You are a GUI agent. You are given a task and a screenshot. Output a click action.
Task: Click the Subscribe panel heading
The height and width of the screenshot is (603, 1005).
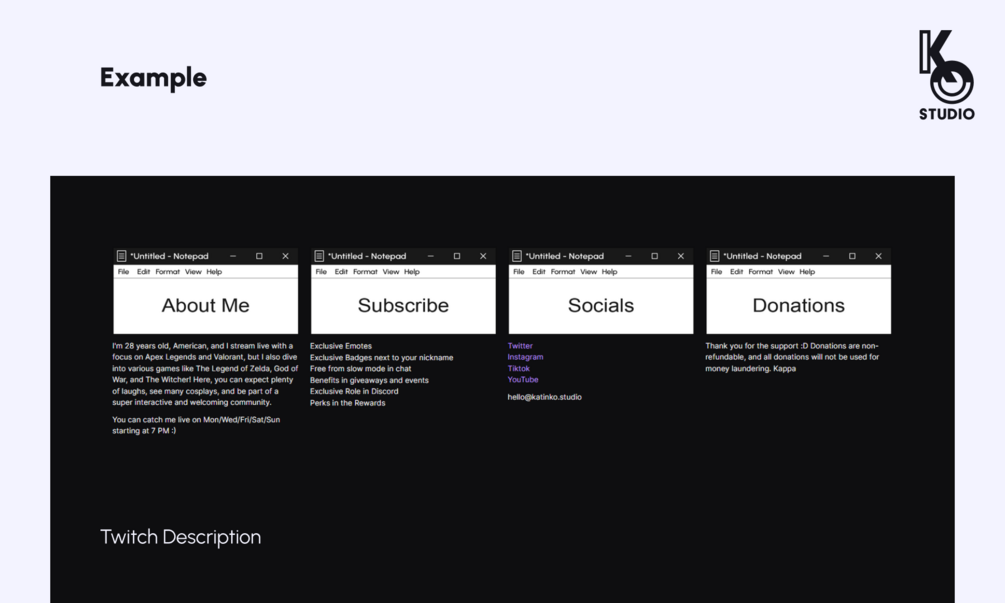click(x=403, y=305)
